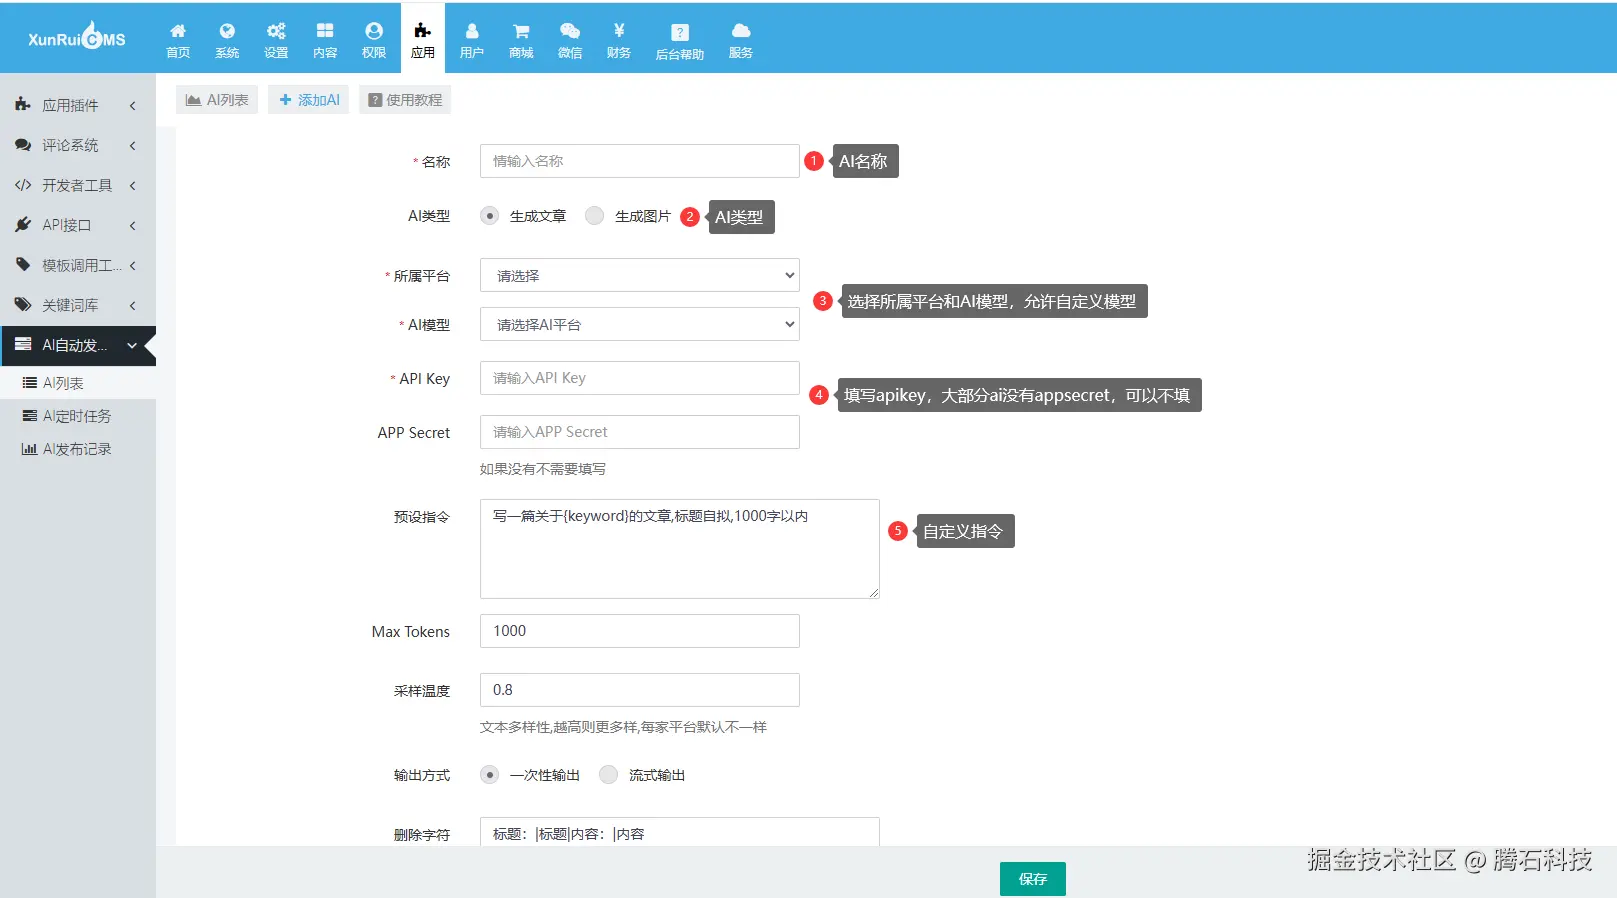Viewport: 1617px width, 898px height.
Task: Click the 评论系统 comments icon in sidebar
Action: [x=23, y=145]
